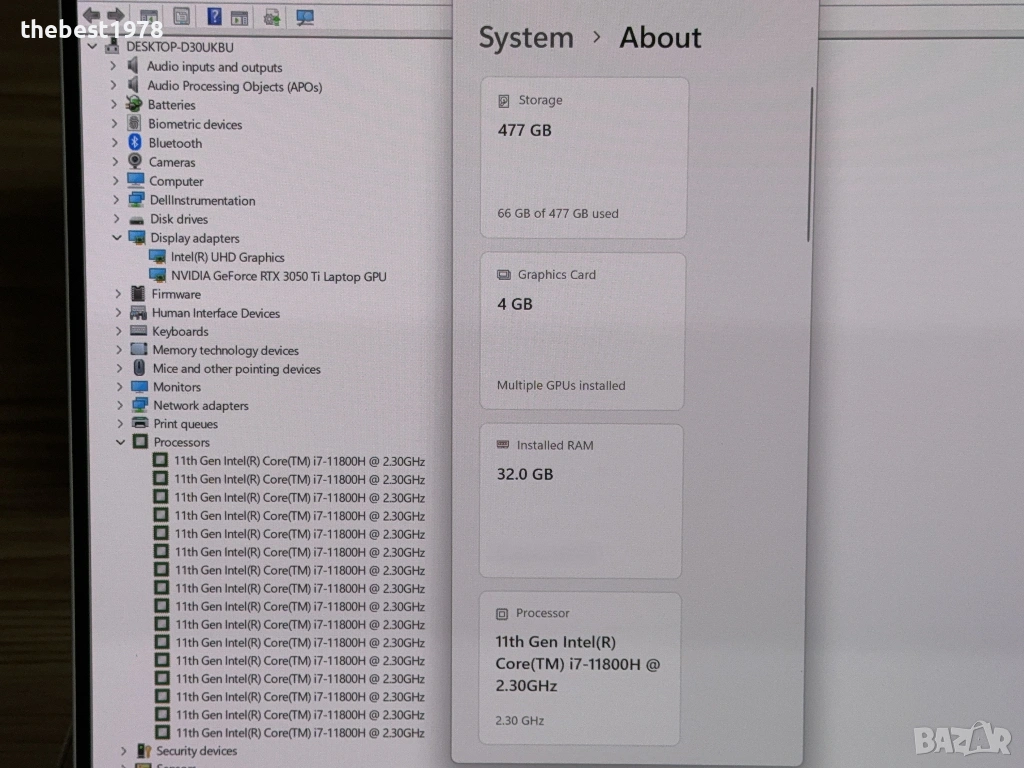This screenshot has width=1024, height=768.
Task: Select NVIDIA GeForce RTX 3050 Ti device
Action: pyautogui.click(x=278, y=276)
